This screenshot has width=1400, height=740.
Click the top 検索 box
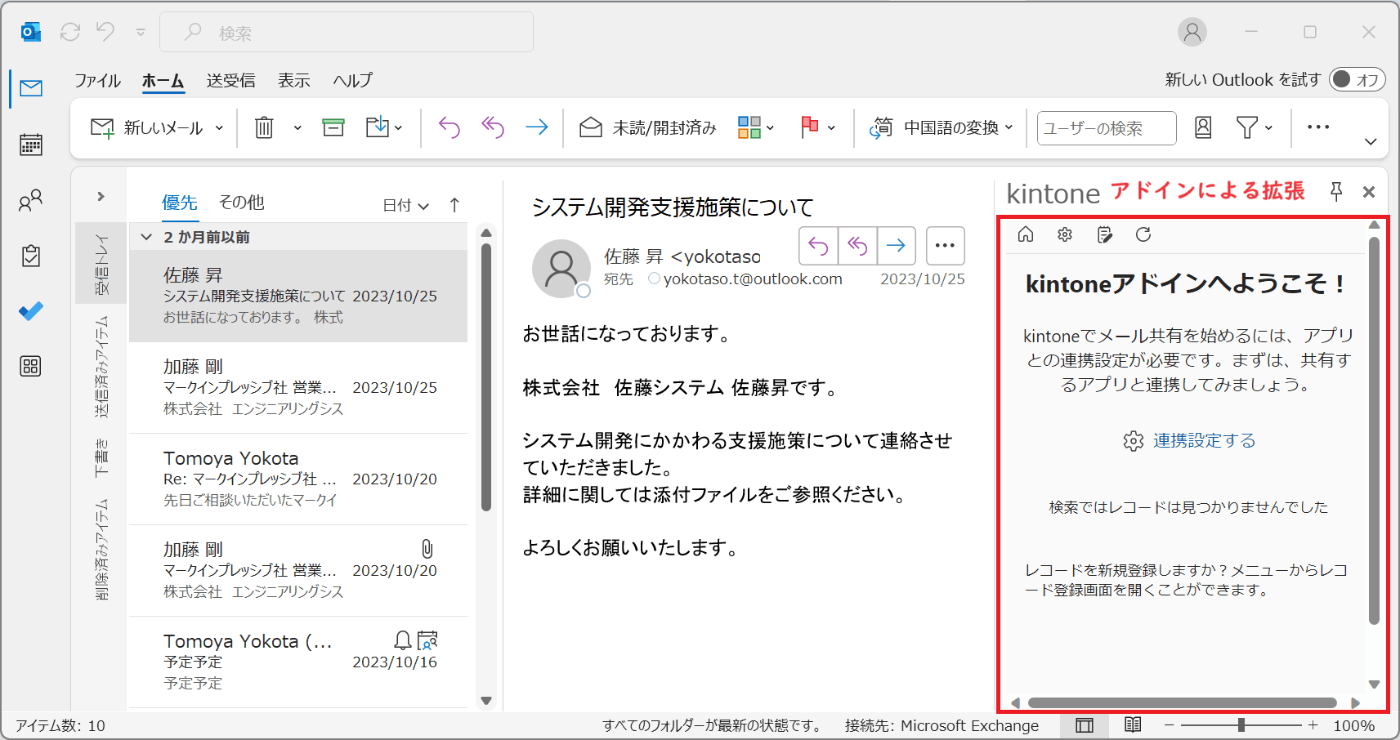pyautogui.click(x=346, y=32)
